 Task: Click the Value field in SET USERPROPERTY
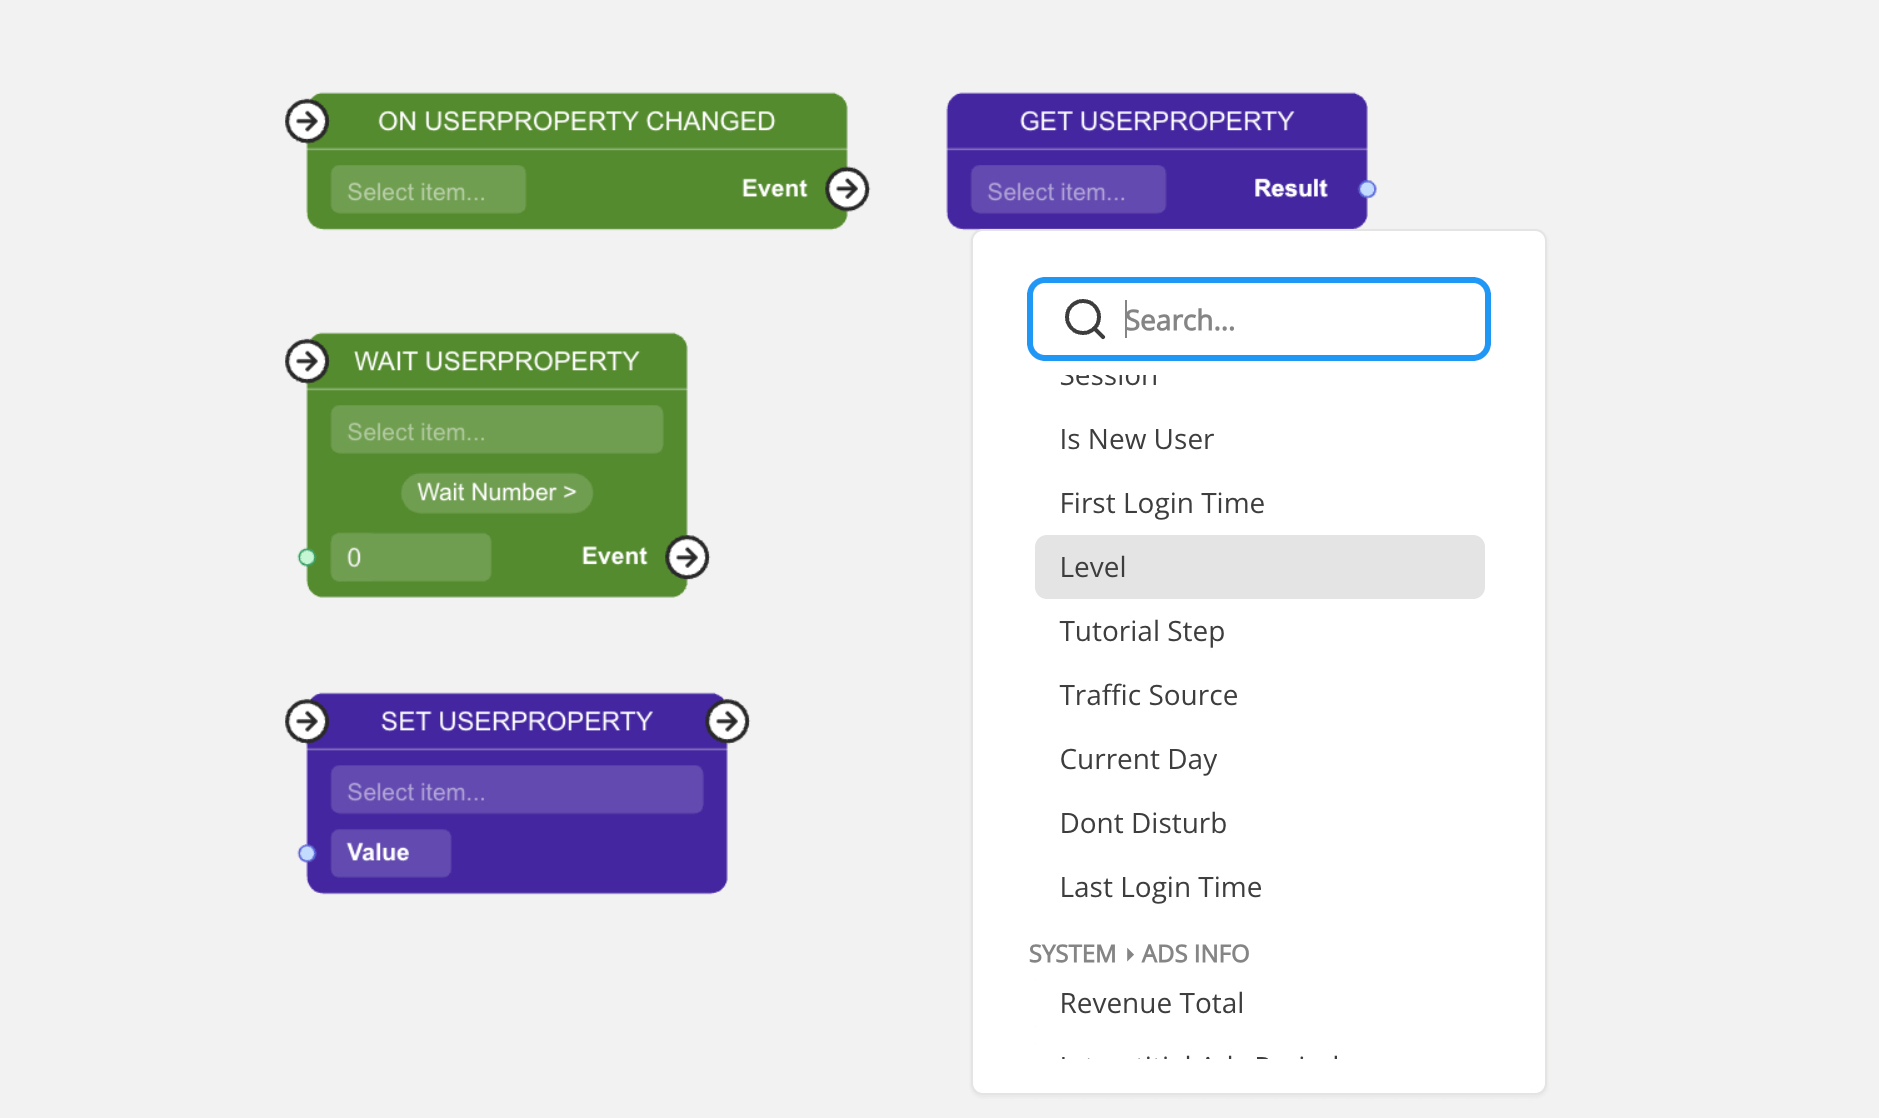click(390, 853)
